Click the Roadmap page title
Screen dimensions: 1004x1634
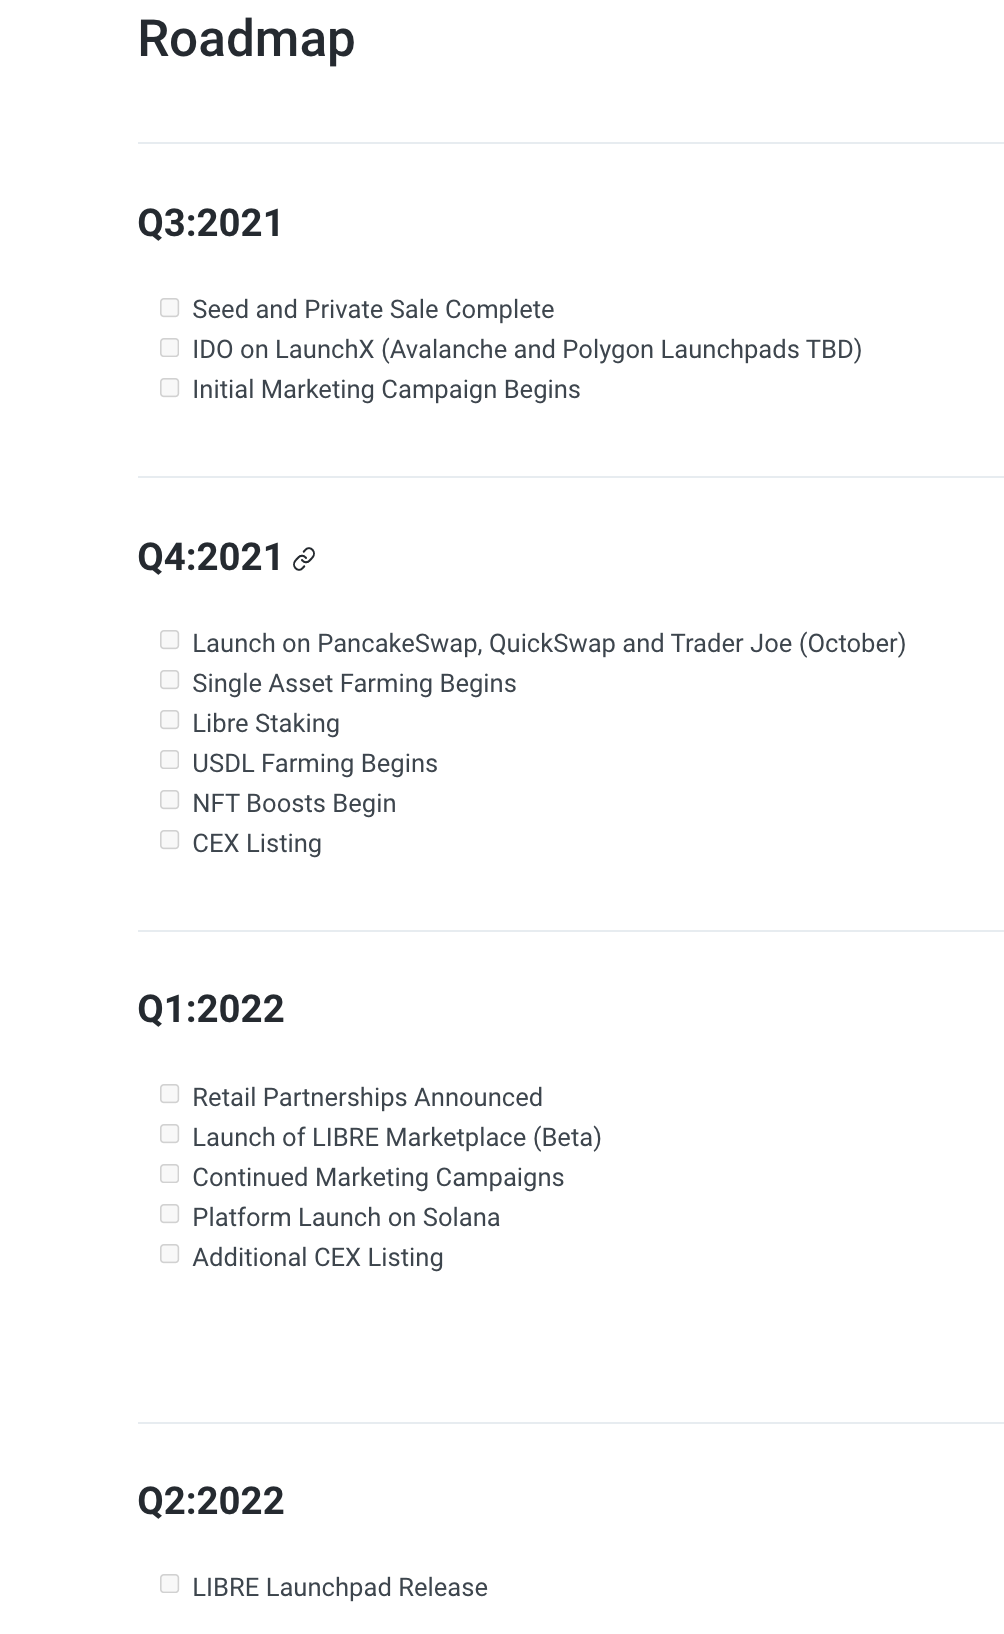246,40
